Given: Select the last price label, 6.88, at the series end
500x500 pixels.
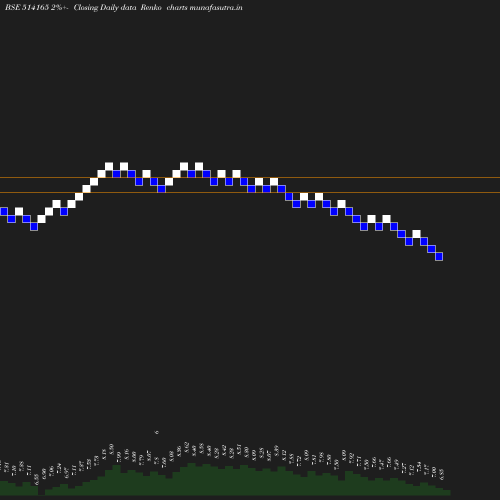Looking at the screenshot, I should point(442,474).
